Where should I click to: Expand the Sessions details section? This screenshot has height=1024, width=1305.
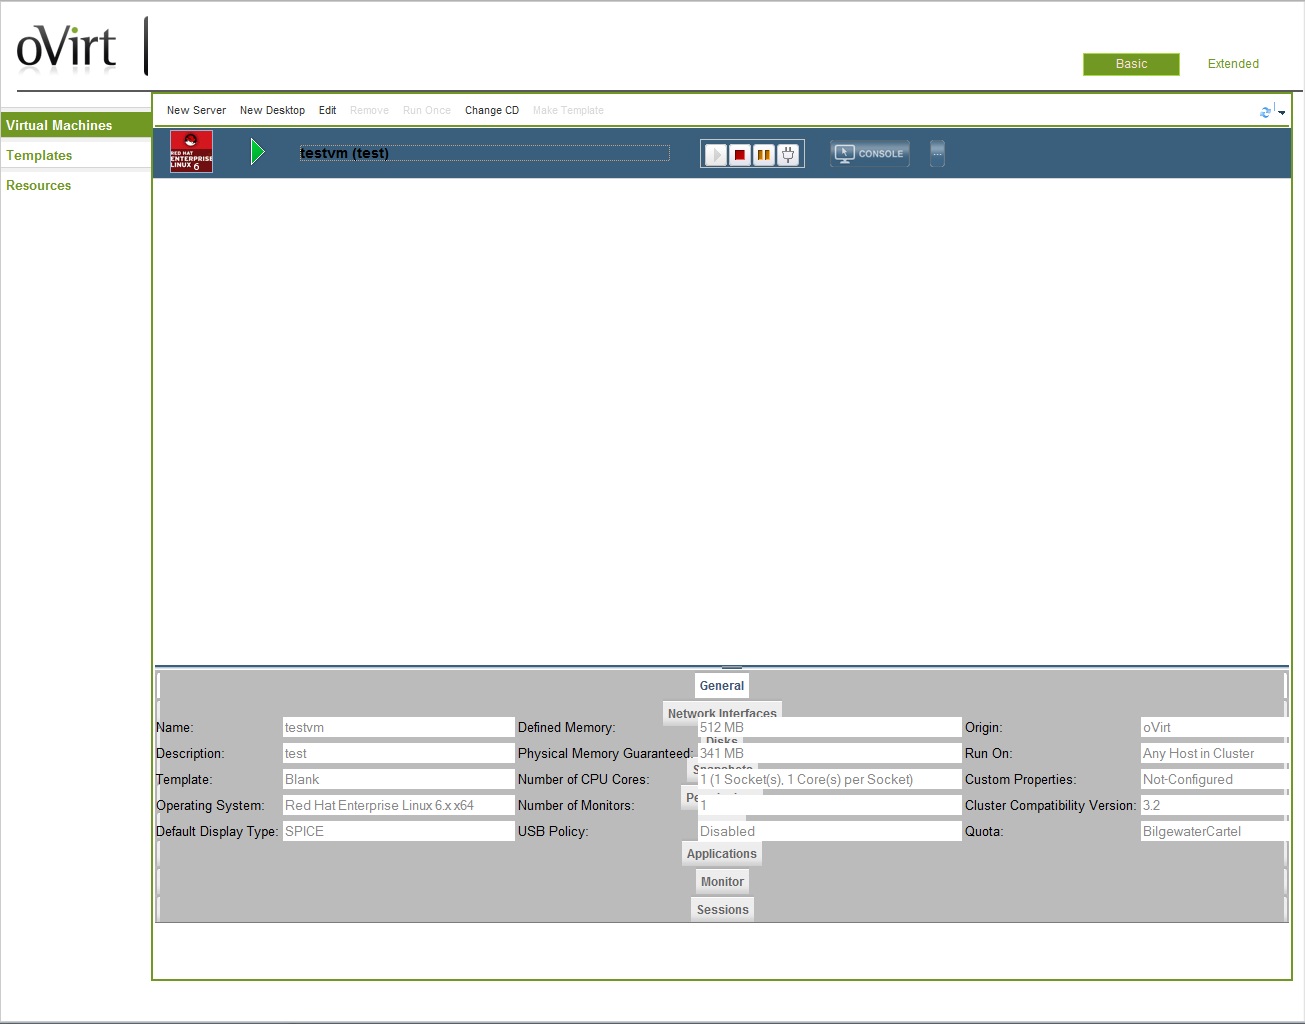pos(722,910)
